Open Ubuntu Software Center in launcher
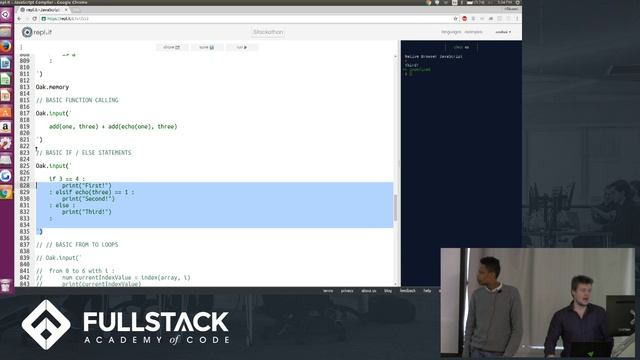 [x=6, y=111]
